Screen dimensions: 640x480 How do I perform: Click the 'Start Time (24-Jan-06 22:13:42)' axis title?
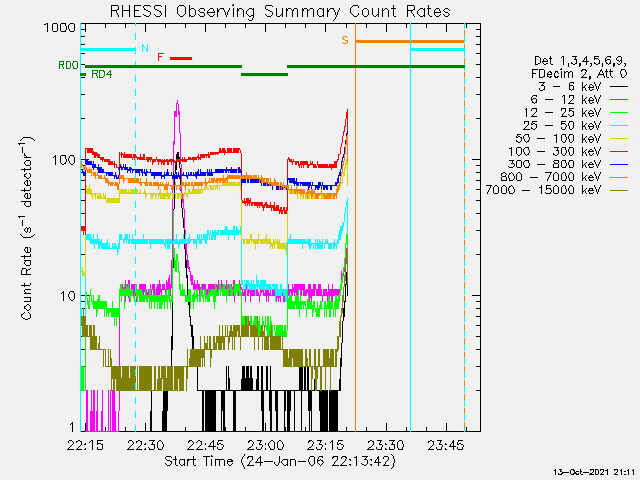tap(280, 461)
